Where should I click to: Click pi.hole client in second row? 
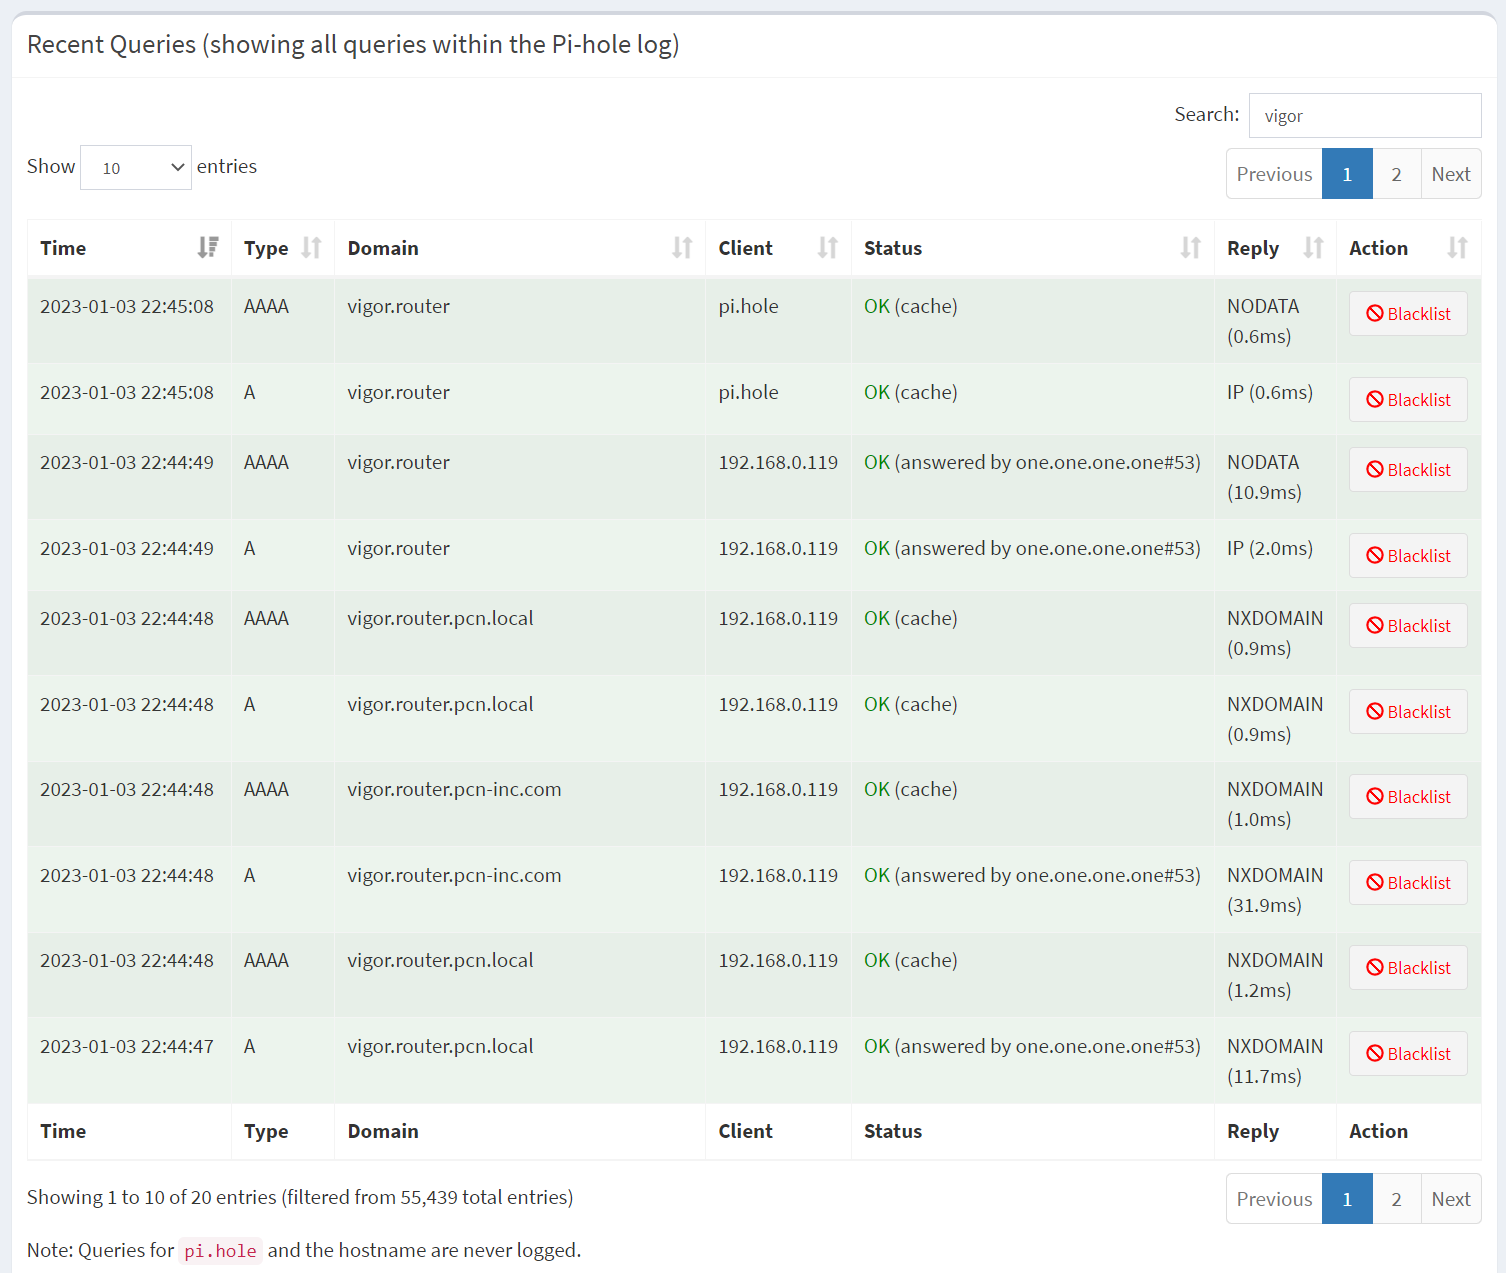click(748, 392)
